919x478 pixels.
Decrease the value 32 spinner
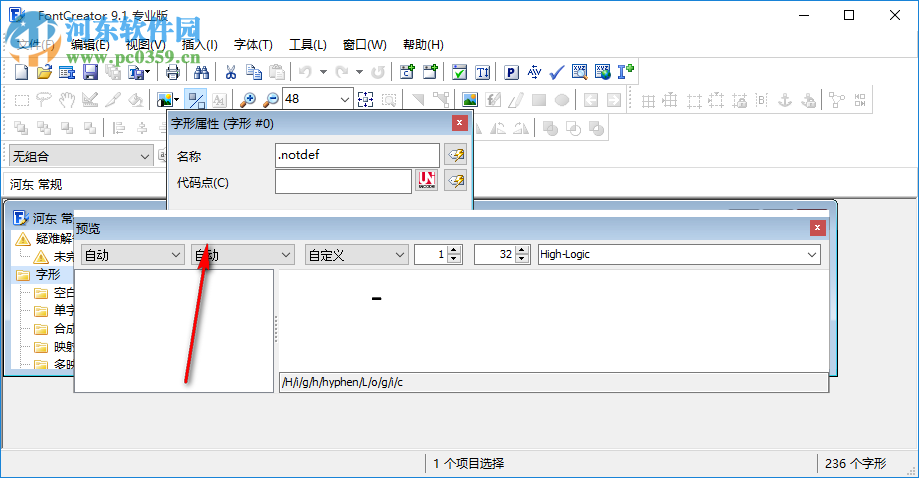coord(522,259)
